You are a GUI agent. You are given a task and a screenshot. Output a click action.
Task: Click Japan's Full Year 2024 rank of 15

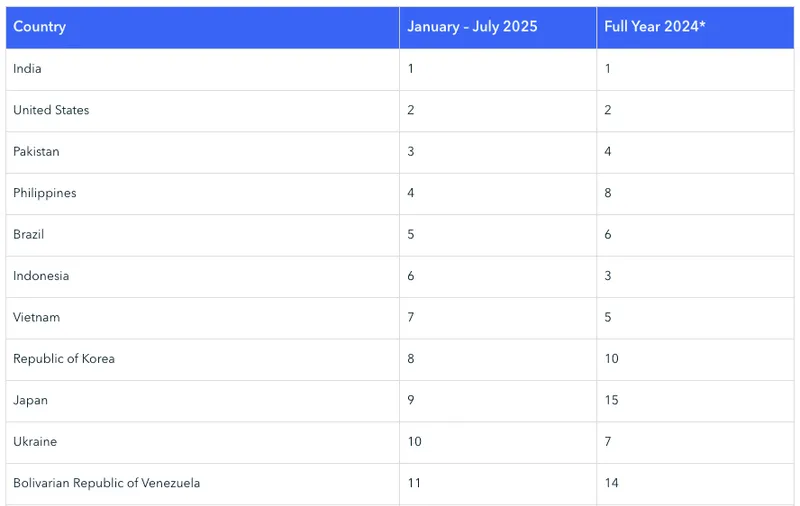point(611,400)
